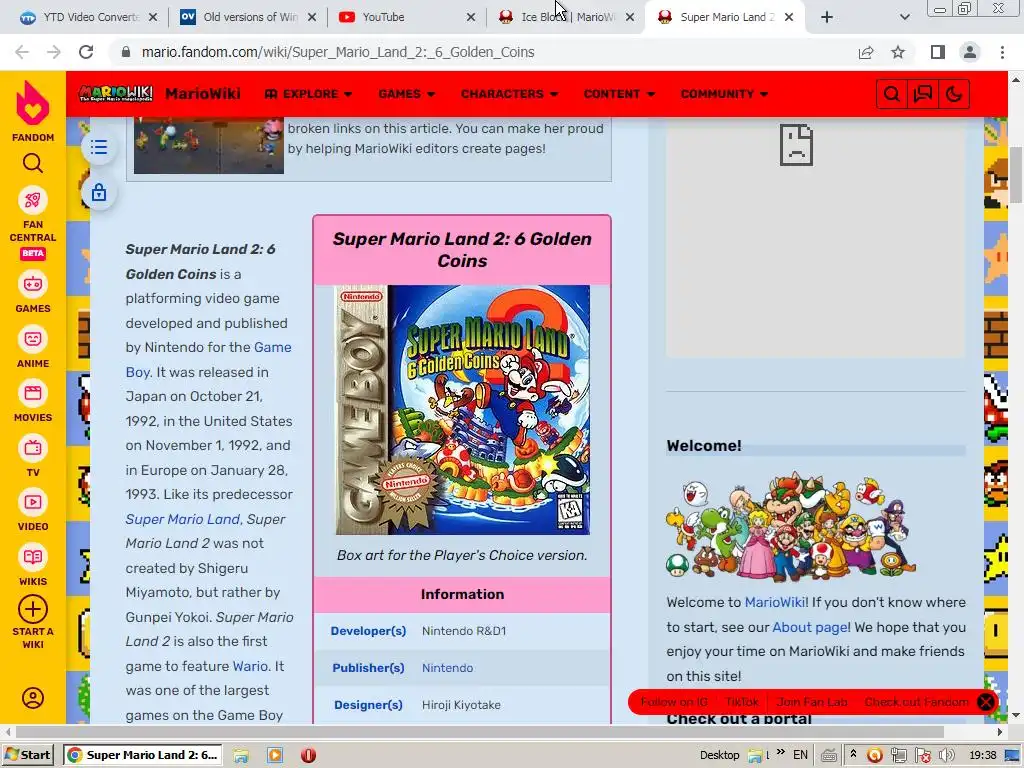Open file explorer icon in taskbar
The width and height of the screenshot is (1024, 768).
[x=241, y=755]
